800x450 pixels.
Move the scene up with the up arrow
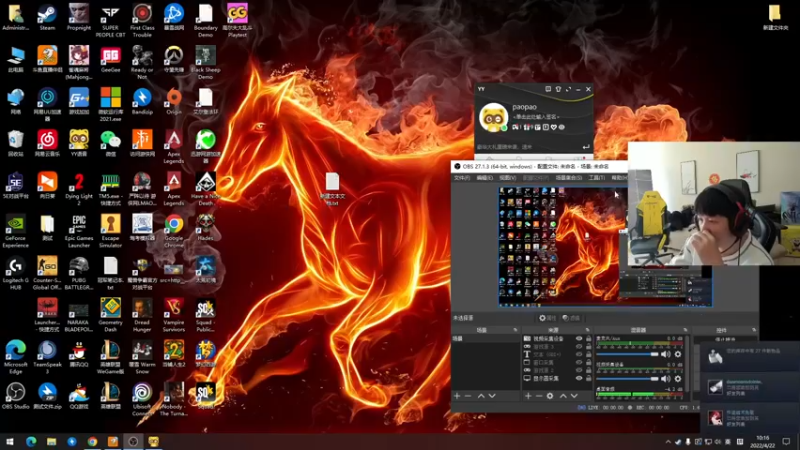(x=481, y=396)
